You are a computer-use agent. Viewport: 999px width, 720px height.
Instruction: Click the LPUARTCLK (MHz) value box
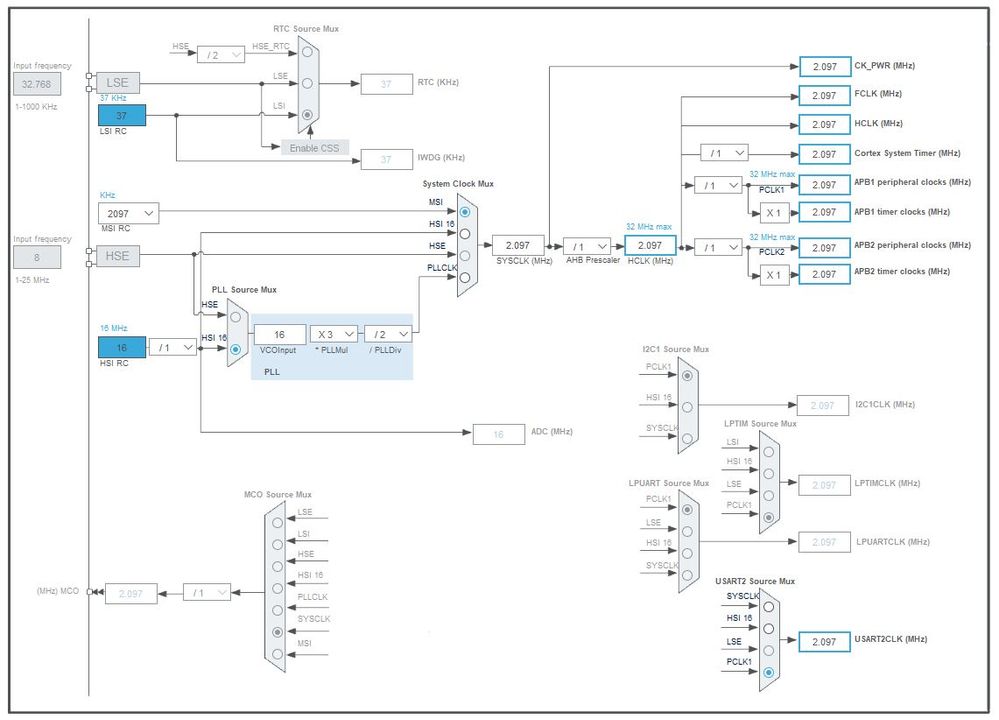(824, 542)
